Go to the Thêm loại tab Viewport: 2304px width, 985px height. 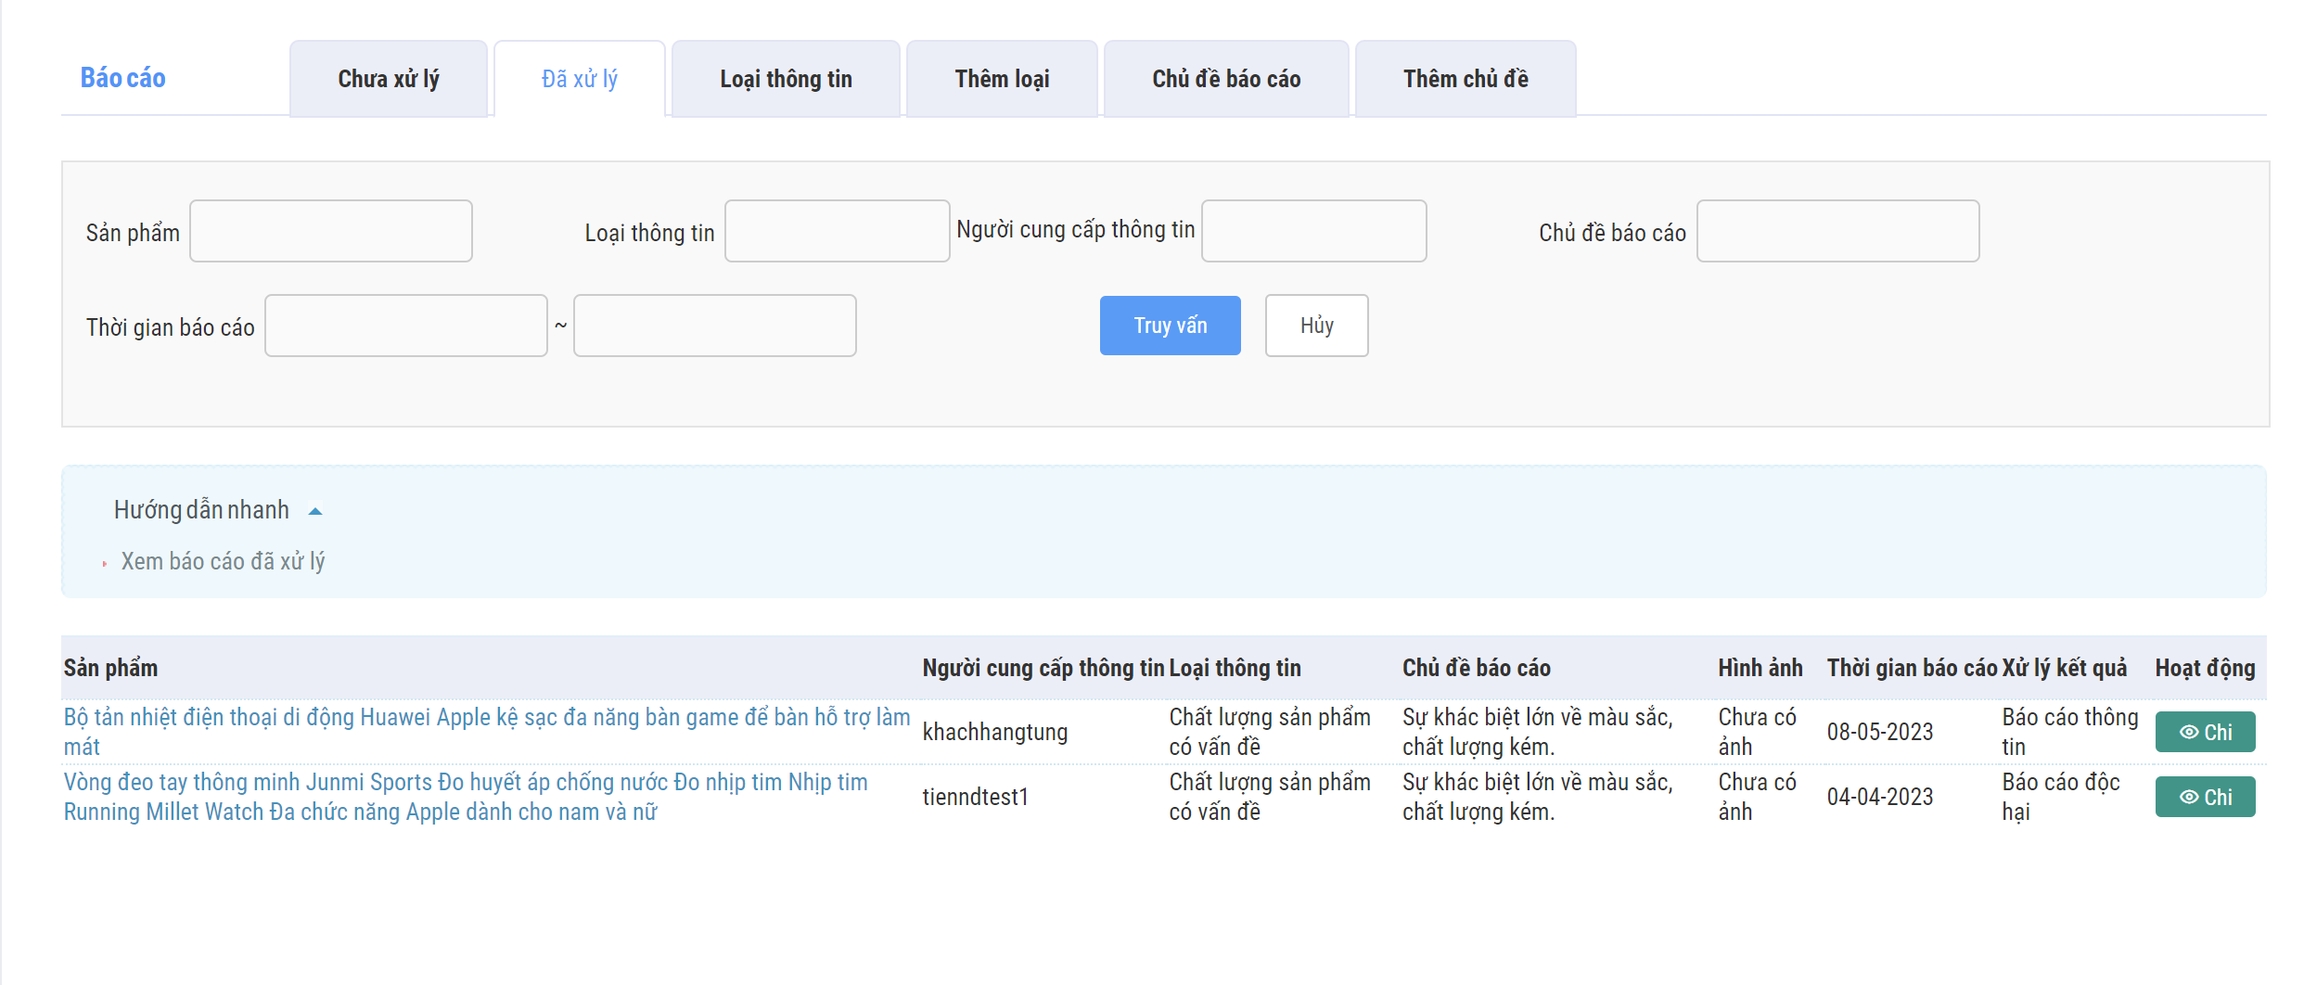coord(1001,79)
